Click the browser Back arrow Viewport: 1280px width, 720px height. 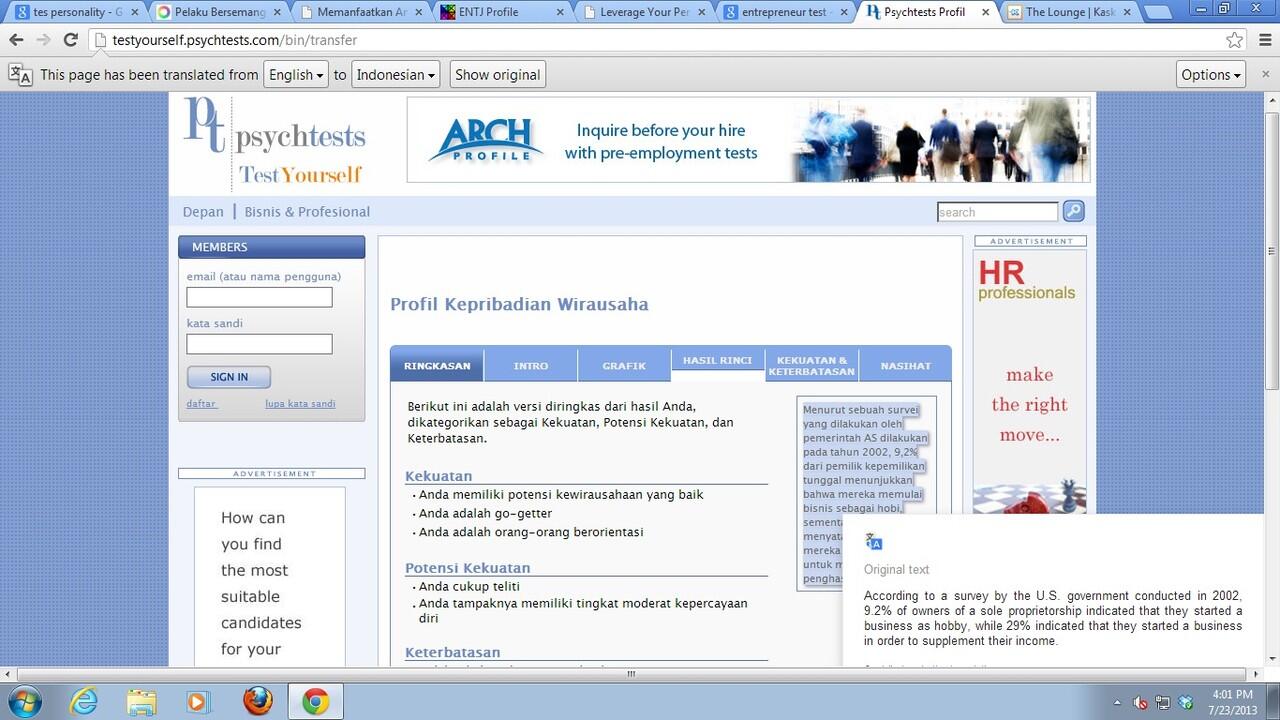[x=16, y=40]
